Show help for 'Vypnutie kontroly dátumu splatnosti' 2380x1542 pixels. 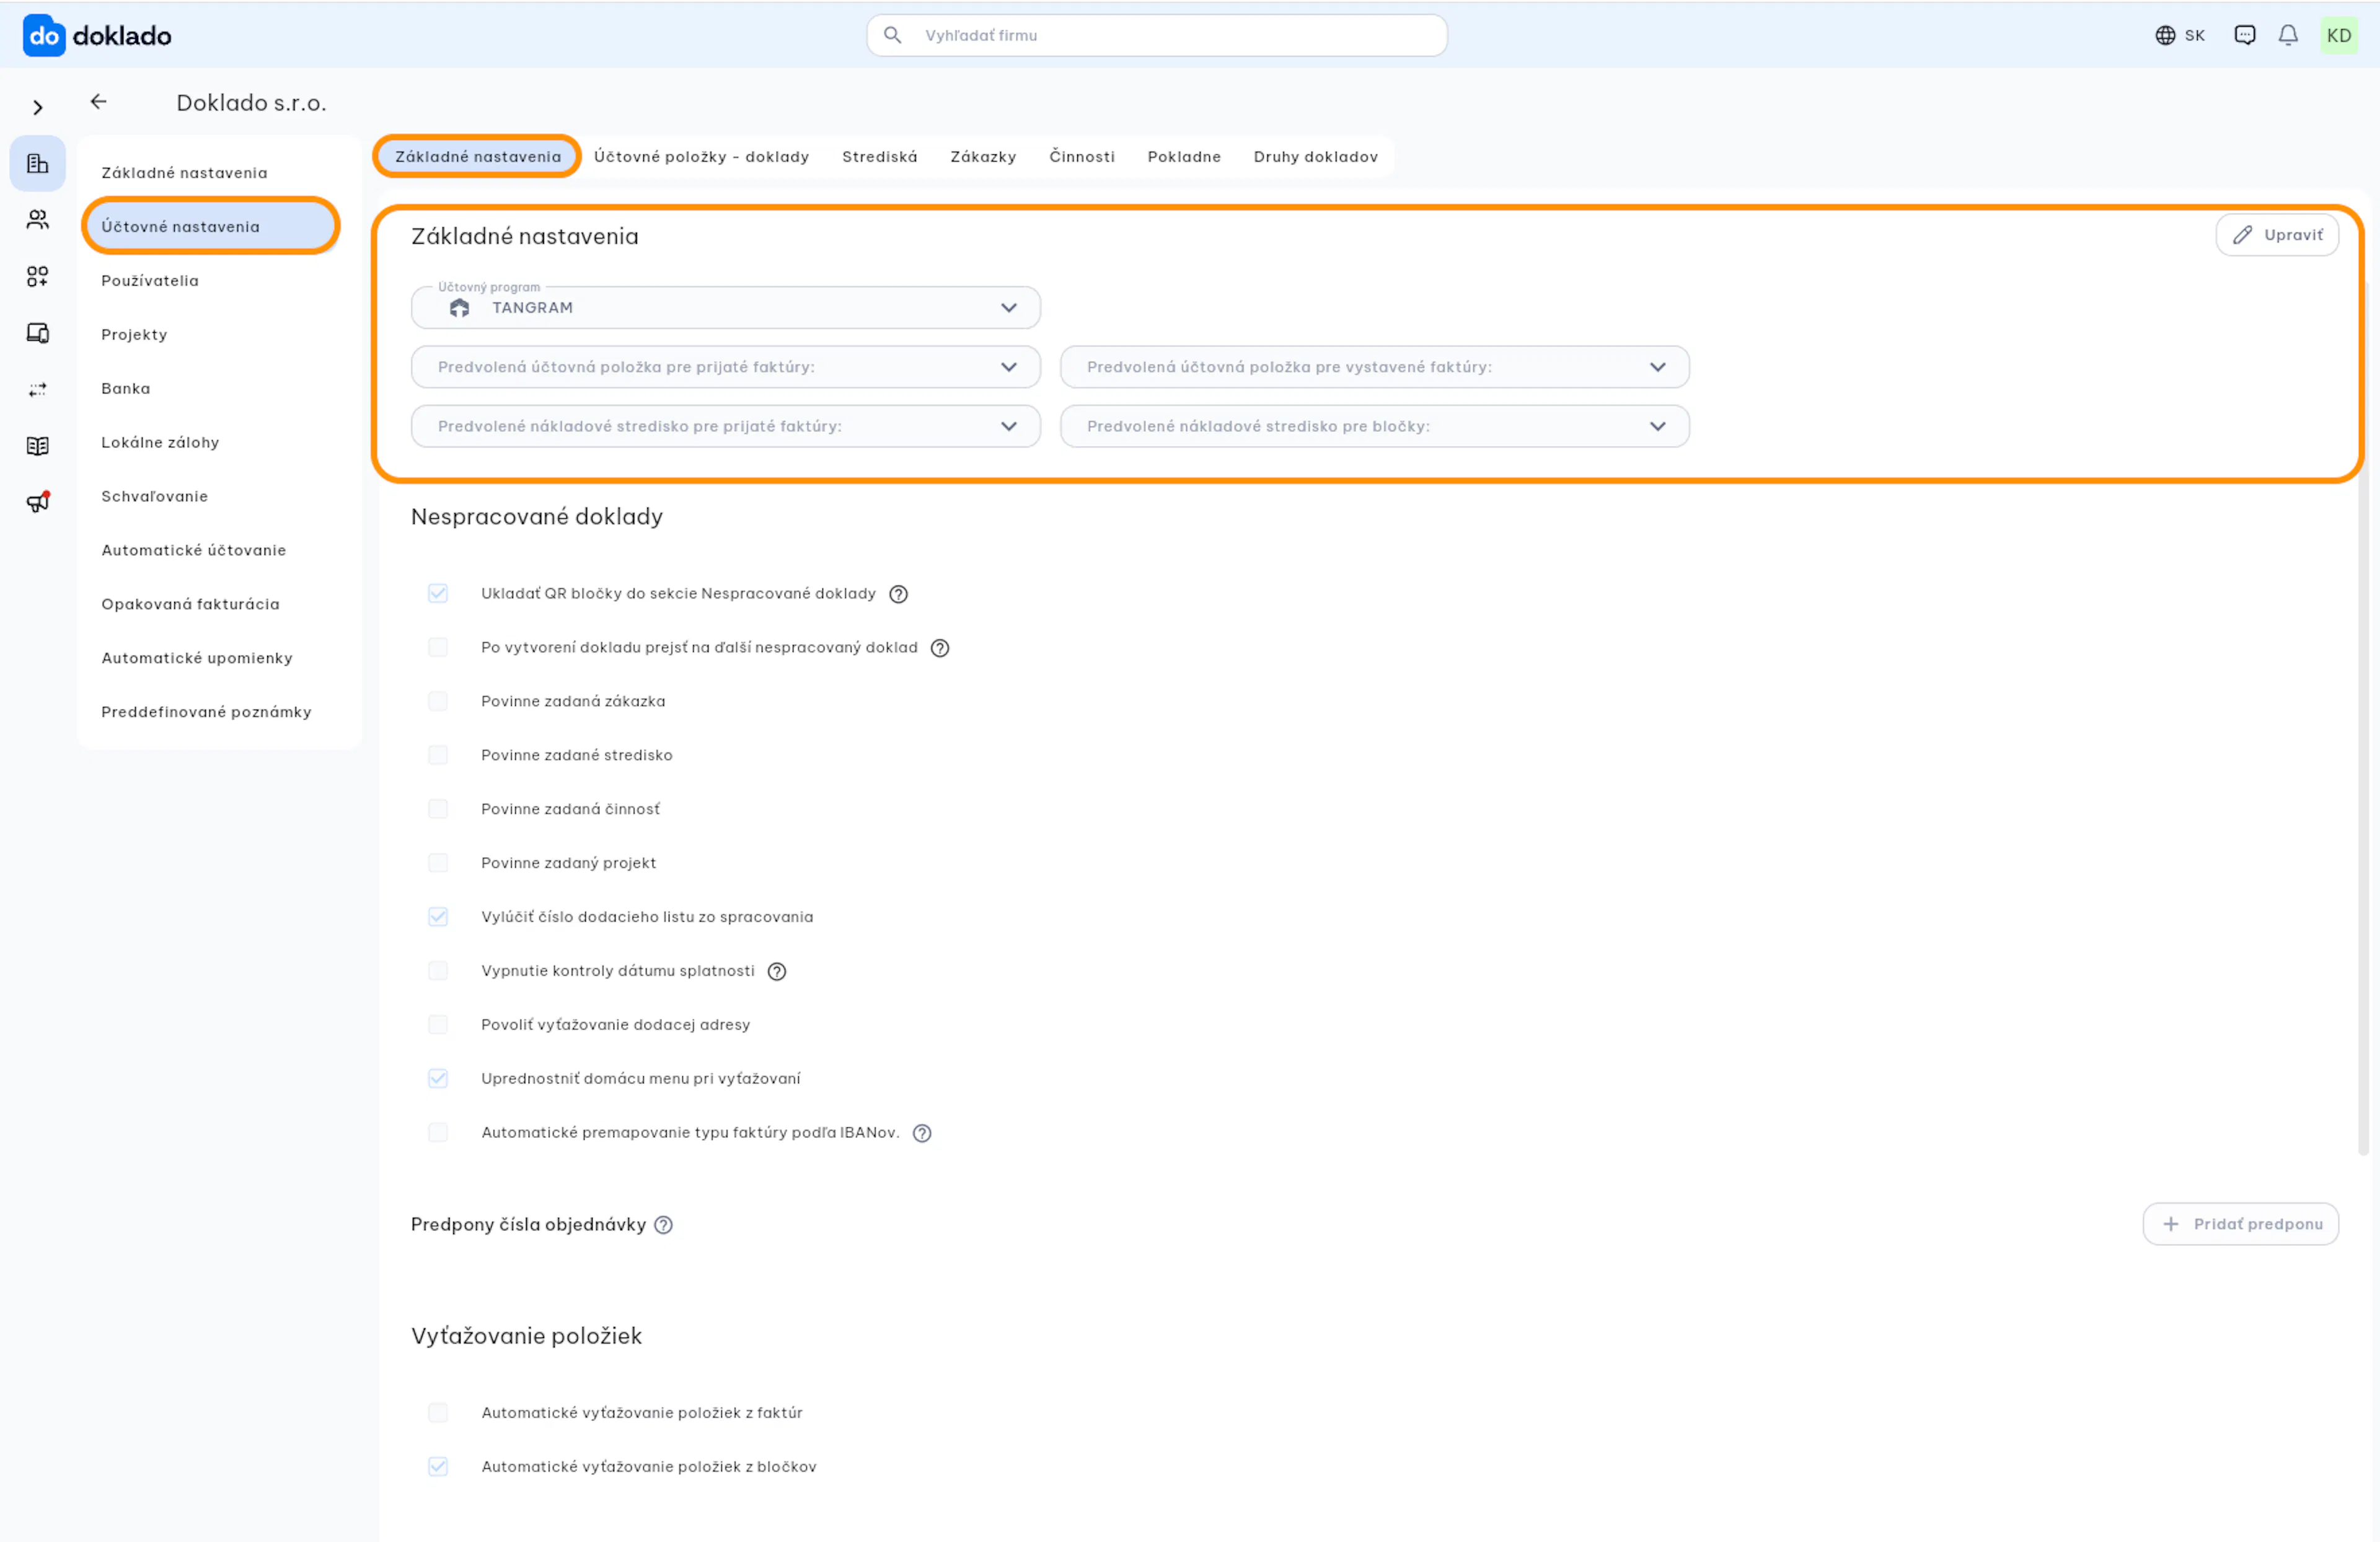click(x=776, y=971)
